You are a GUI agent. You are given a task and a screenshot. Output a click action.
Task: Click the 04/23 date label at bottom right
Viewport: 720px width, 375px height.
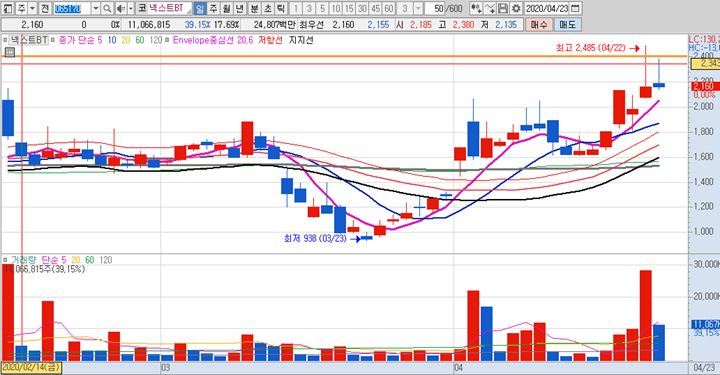704,368
